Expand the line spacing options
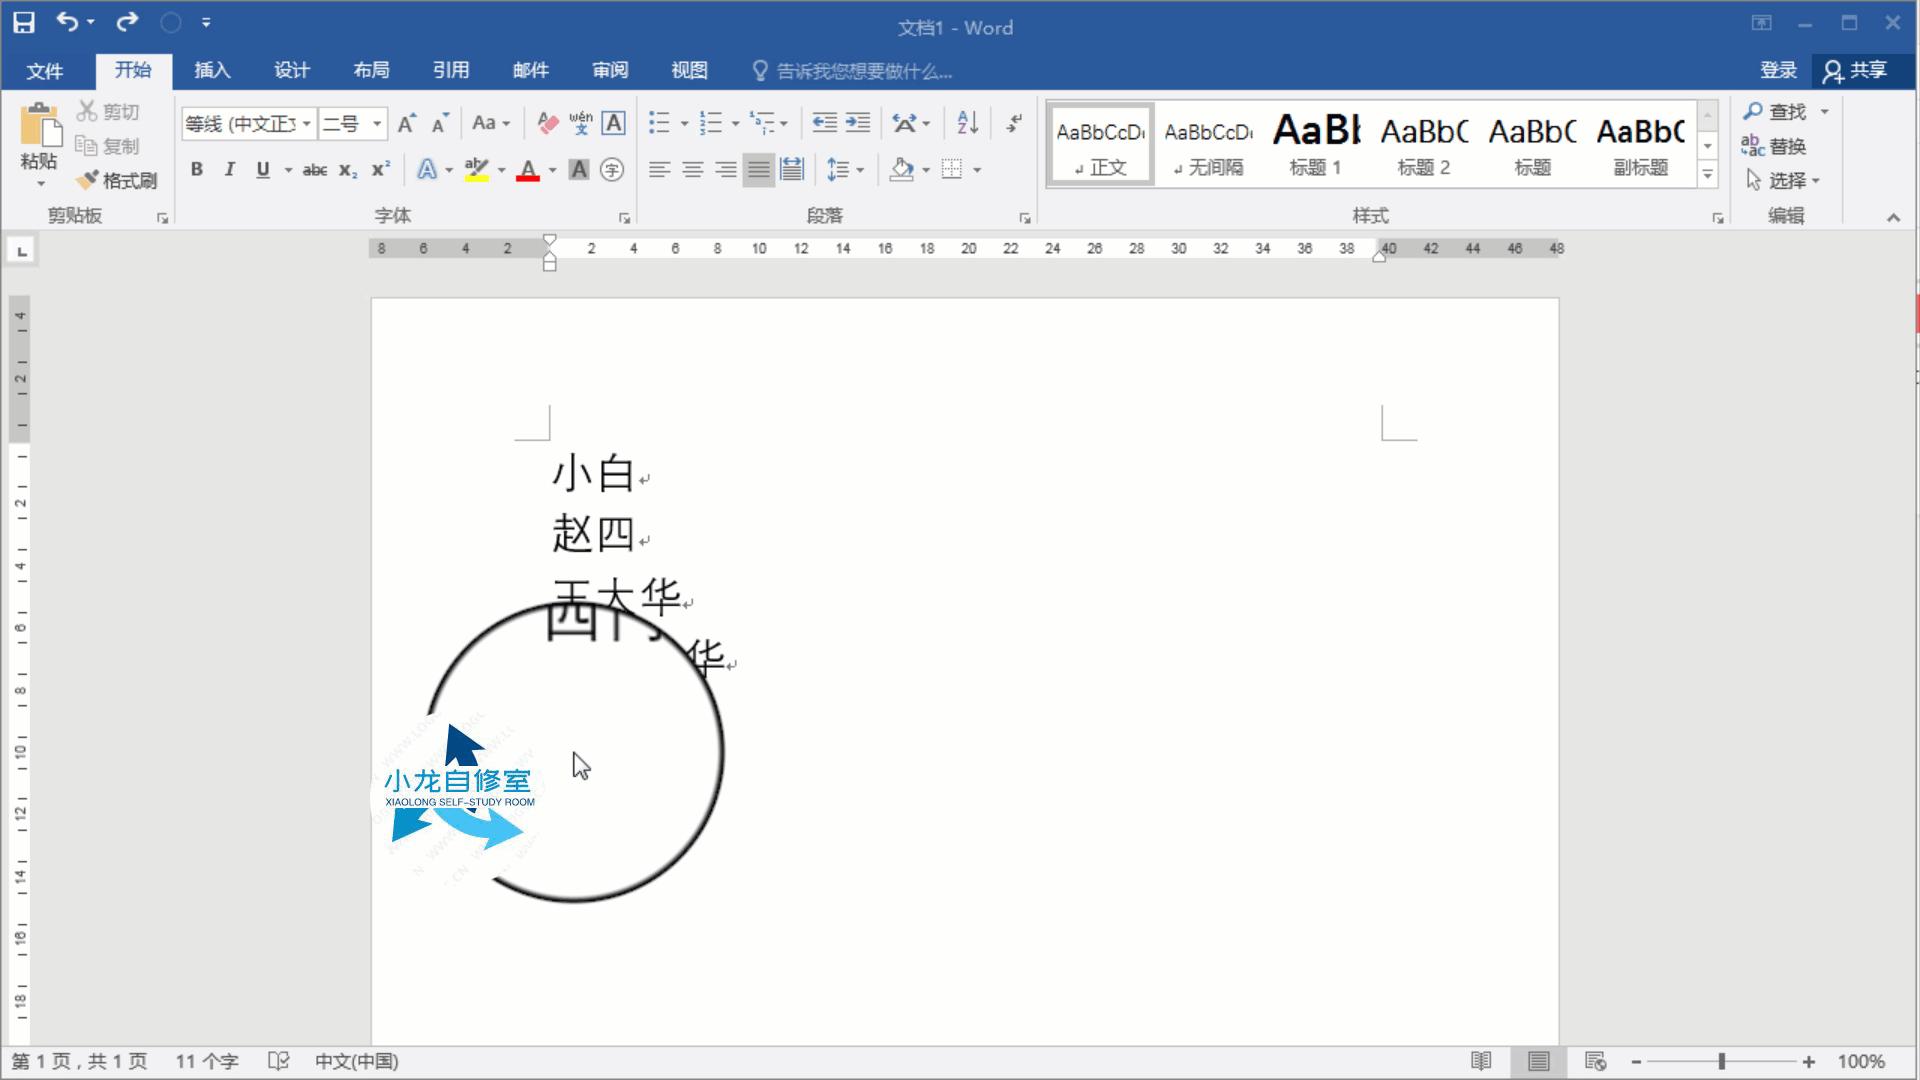The width and height of the screenshot is (1920, 1080). (x=860, y=170)
